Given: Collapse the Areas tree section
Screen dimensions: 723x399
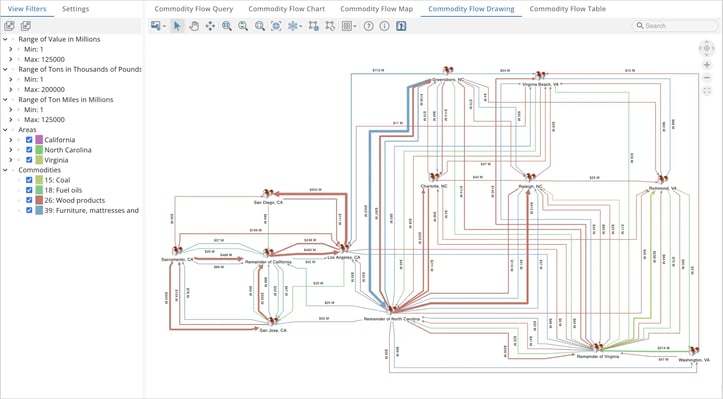Looking at the screenshot, I should 5,130.
